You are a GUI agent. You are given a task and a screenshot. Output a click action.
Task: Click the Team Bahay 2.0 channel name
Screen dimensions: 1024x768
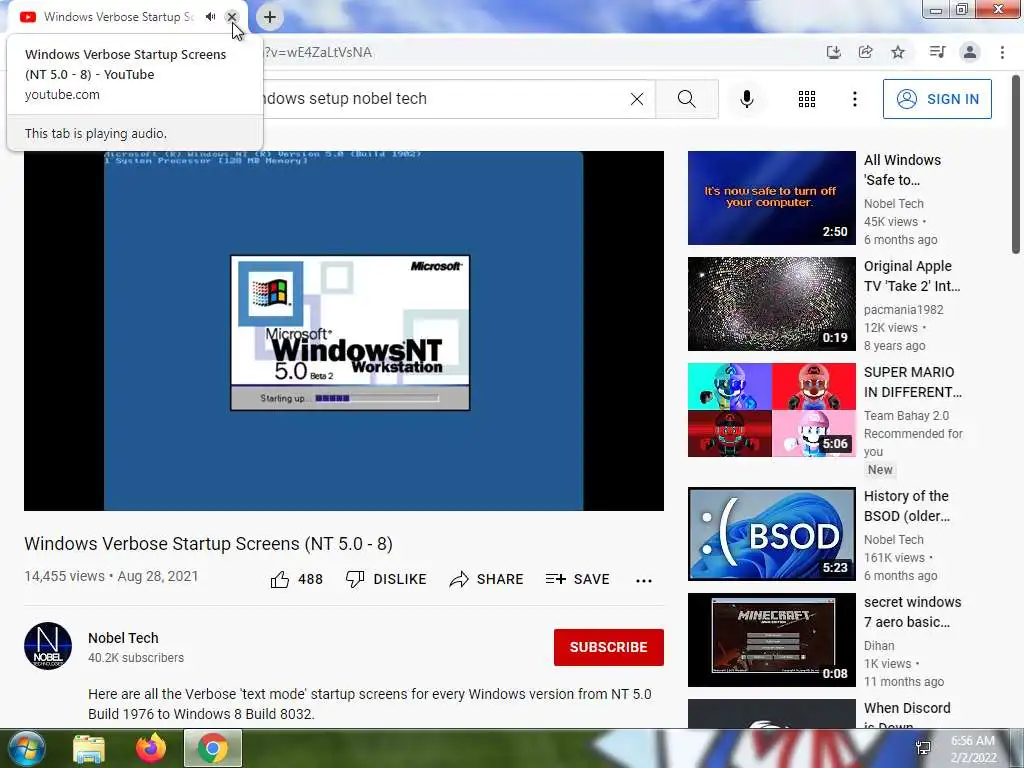906,415
